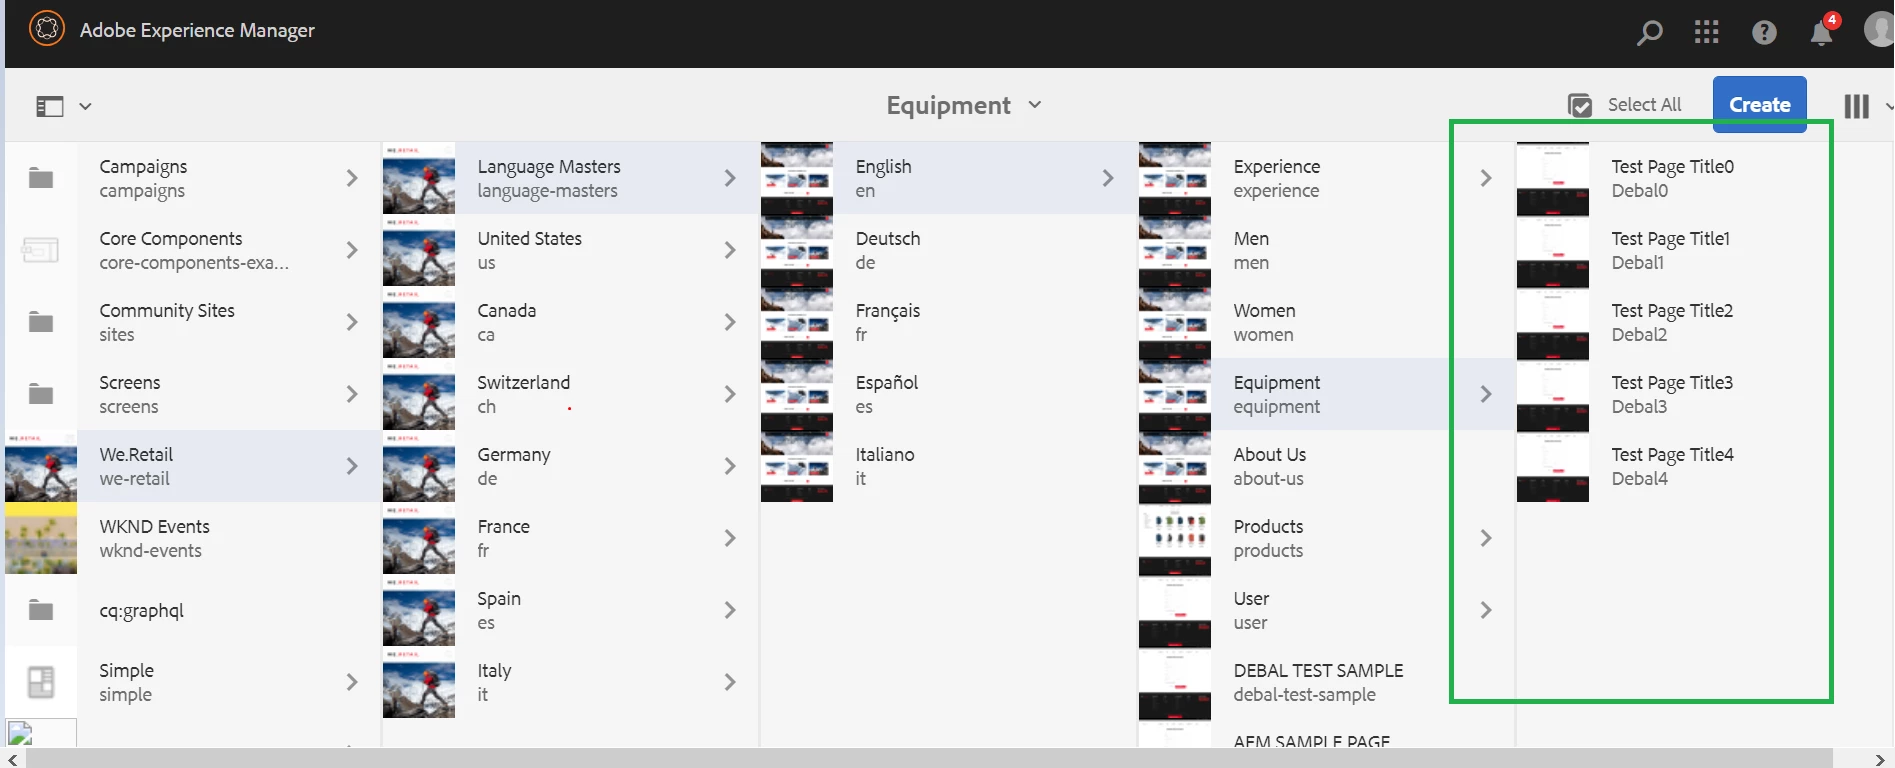Expand the Core Components chevron

[x=352, y=250]
